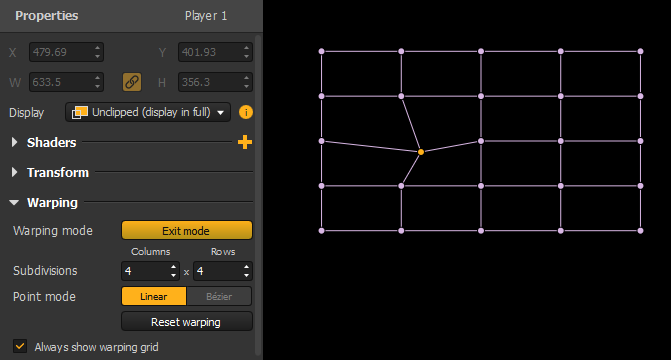671x360 pixels.
Task: Select the orange highlighted warp point
Action: tap(421, 152)
